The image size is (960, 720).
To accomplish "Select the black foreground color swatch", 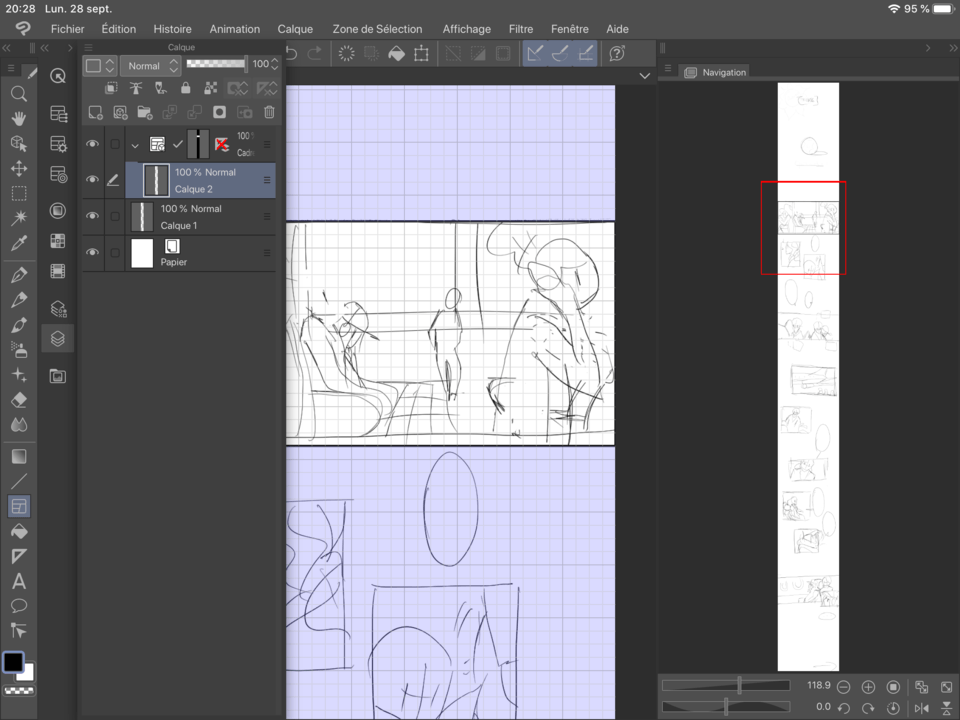I will point(13,663).
